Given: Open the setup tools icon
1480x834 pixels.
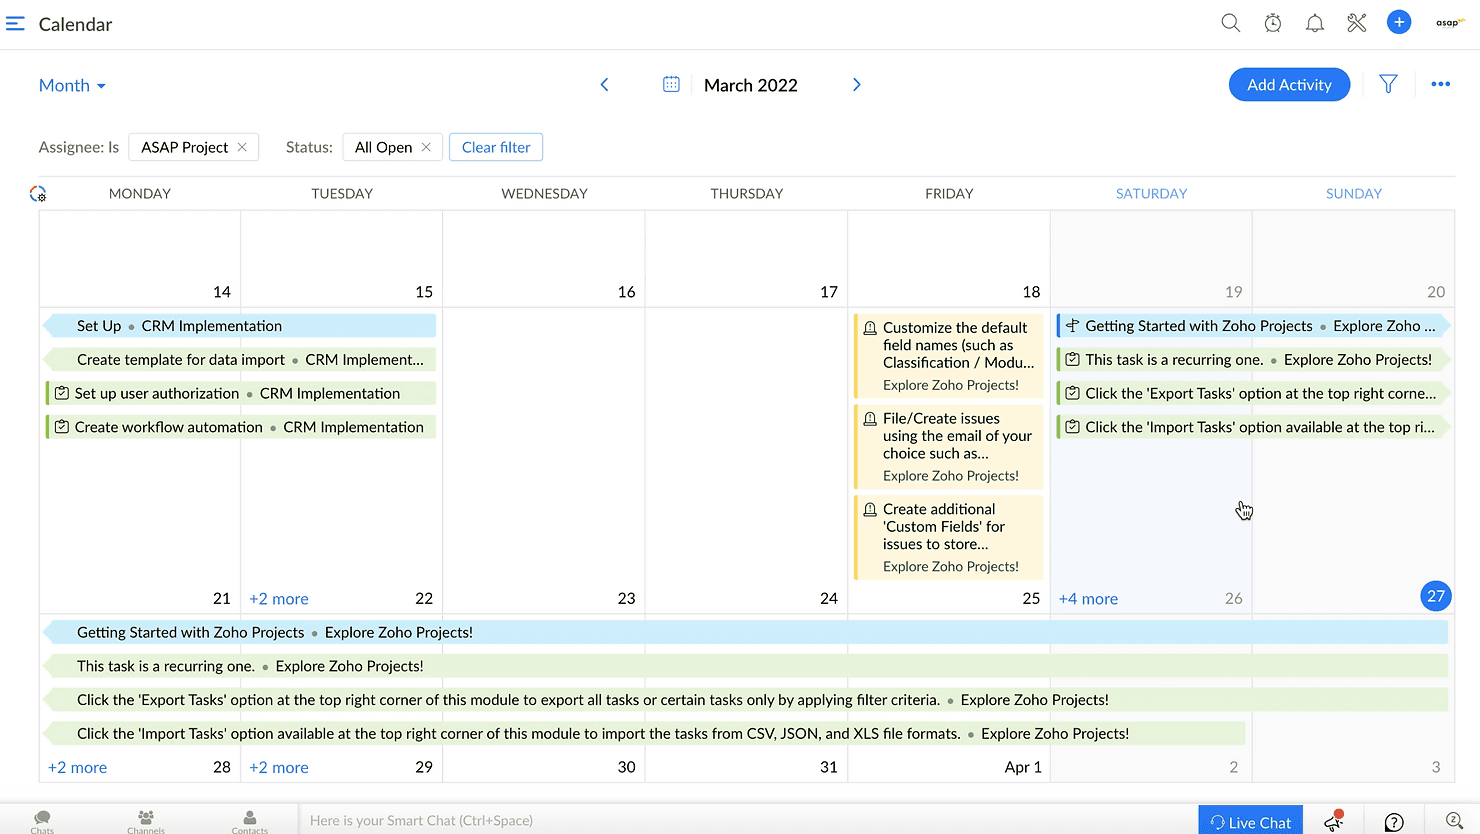Looking at the screenshot, I should pyautogui.click(x=1357, y=23).
